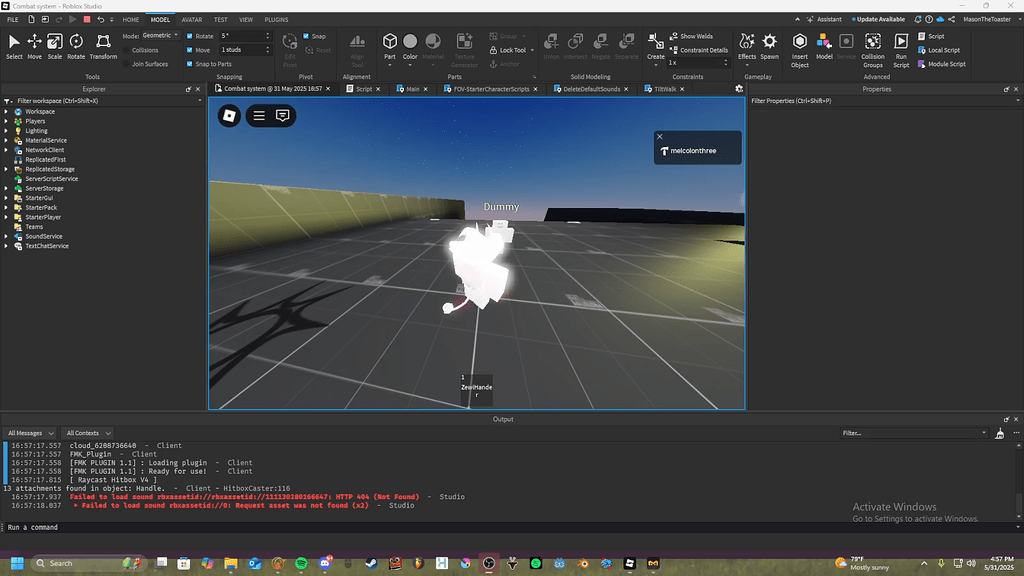The width and height of the screenshot is (1024, 576).
Task: Open the PLUGINS ribbon tab
Action: pyautogui.click(x=276, y=20)
